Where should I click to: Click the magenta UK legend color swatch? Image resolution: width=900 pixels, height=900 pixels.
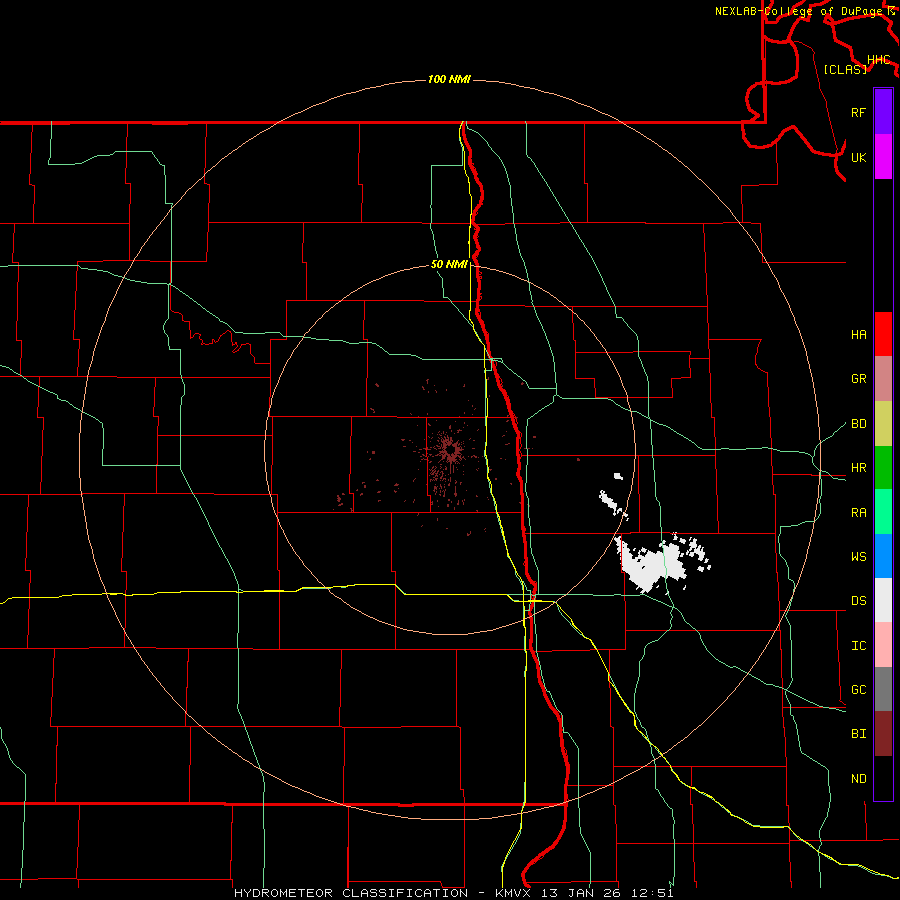point(883,157)
